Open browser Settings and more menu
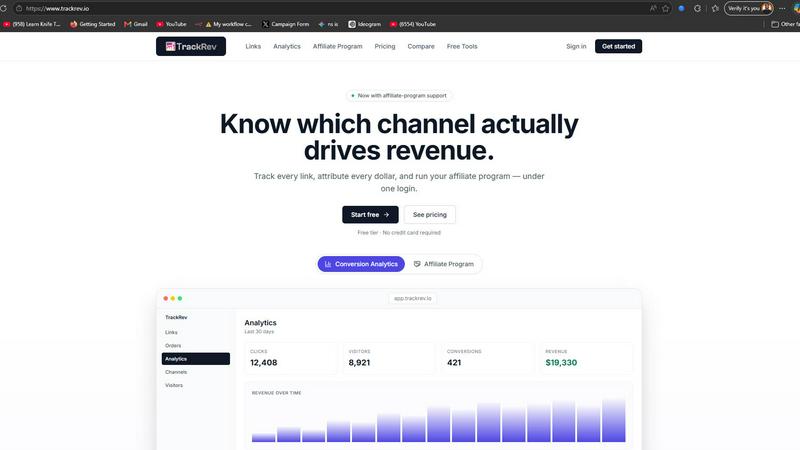Image resolution: width=800 pixels, height=450 pixels. [782, 8]
